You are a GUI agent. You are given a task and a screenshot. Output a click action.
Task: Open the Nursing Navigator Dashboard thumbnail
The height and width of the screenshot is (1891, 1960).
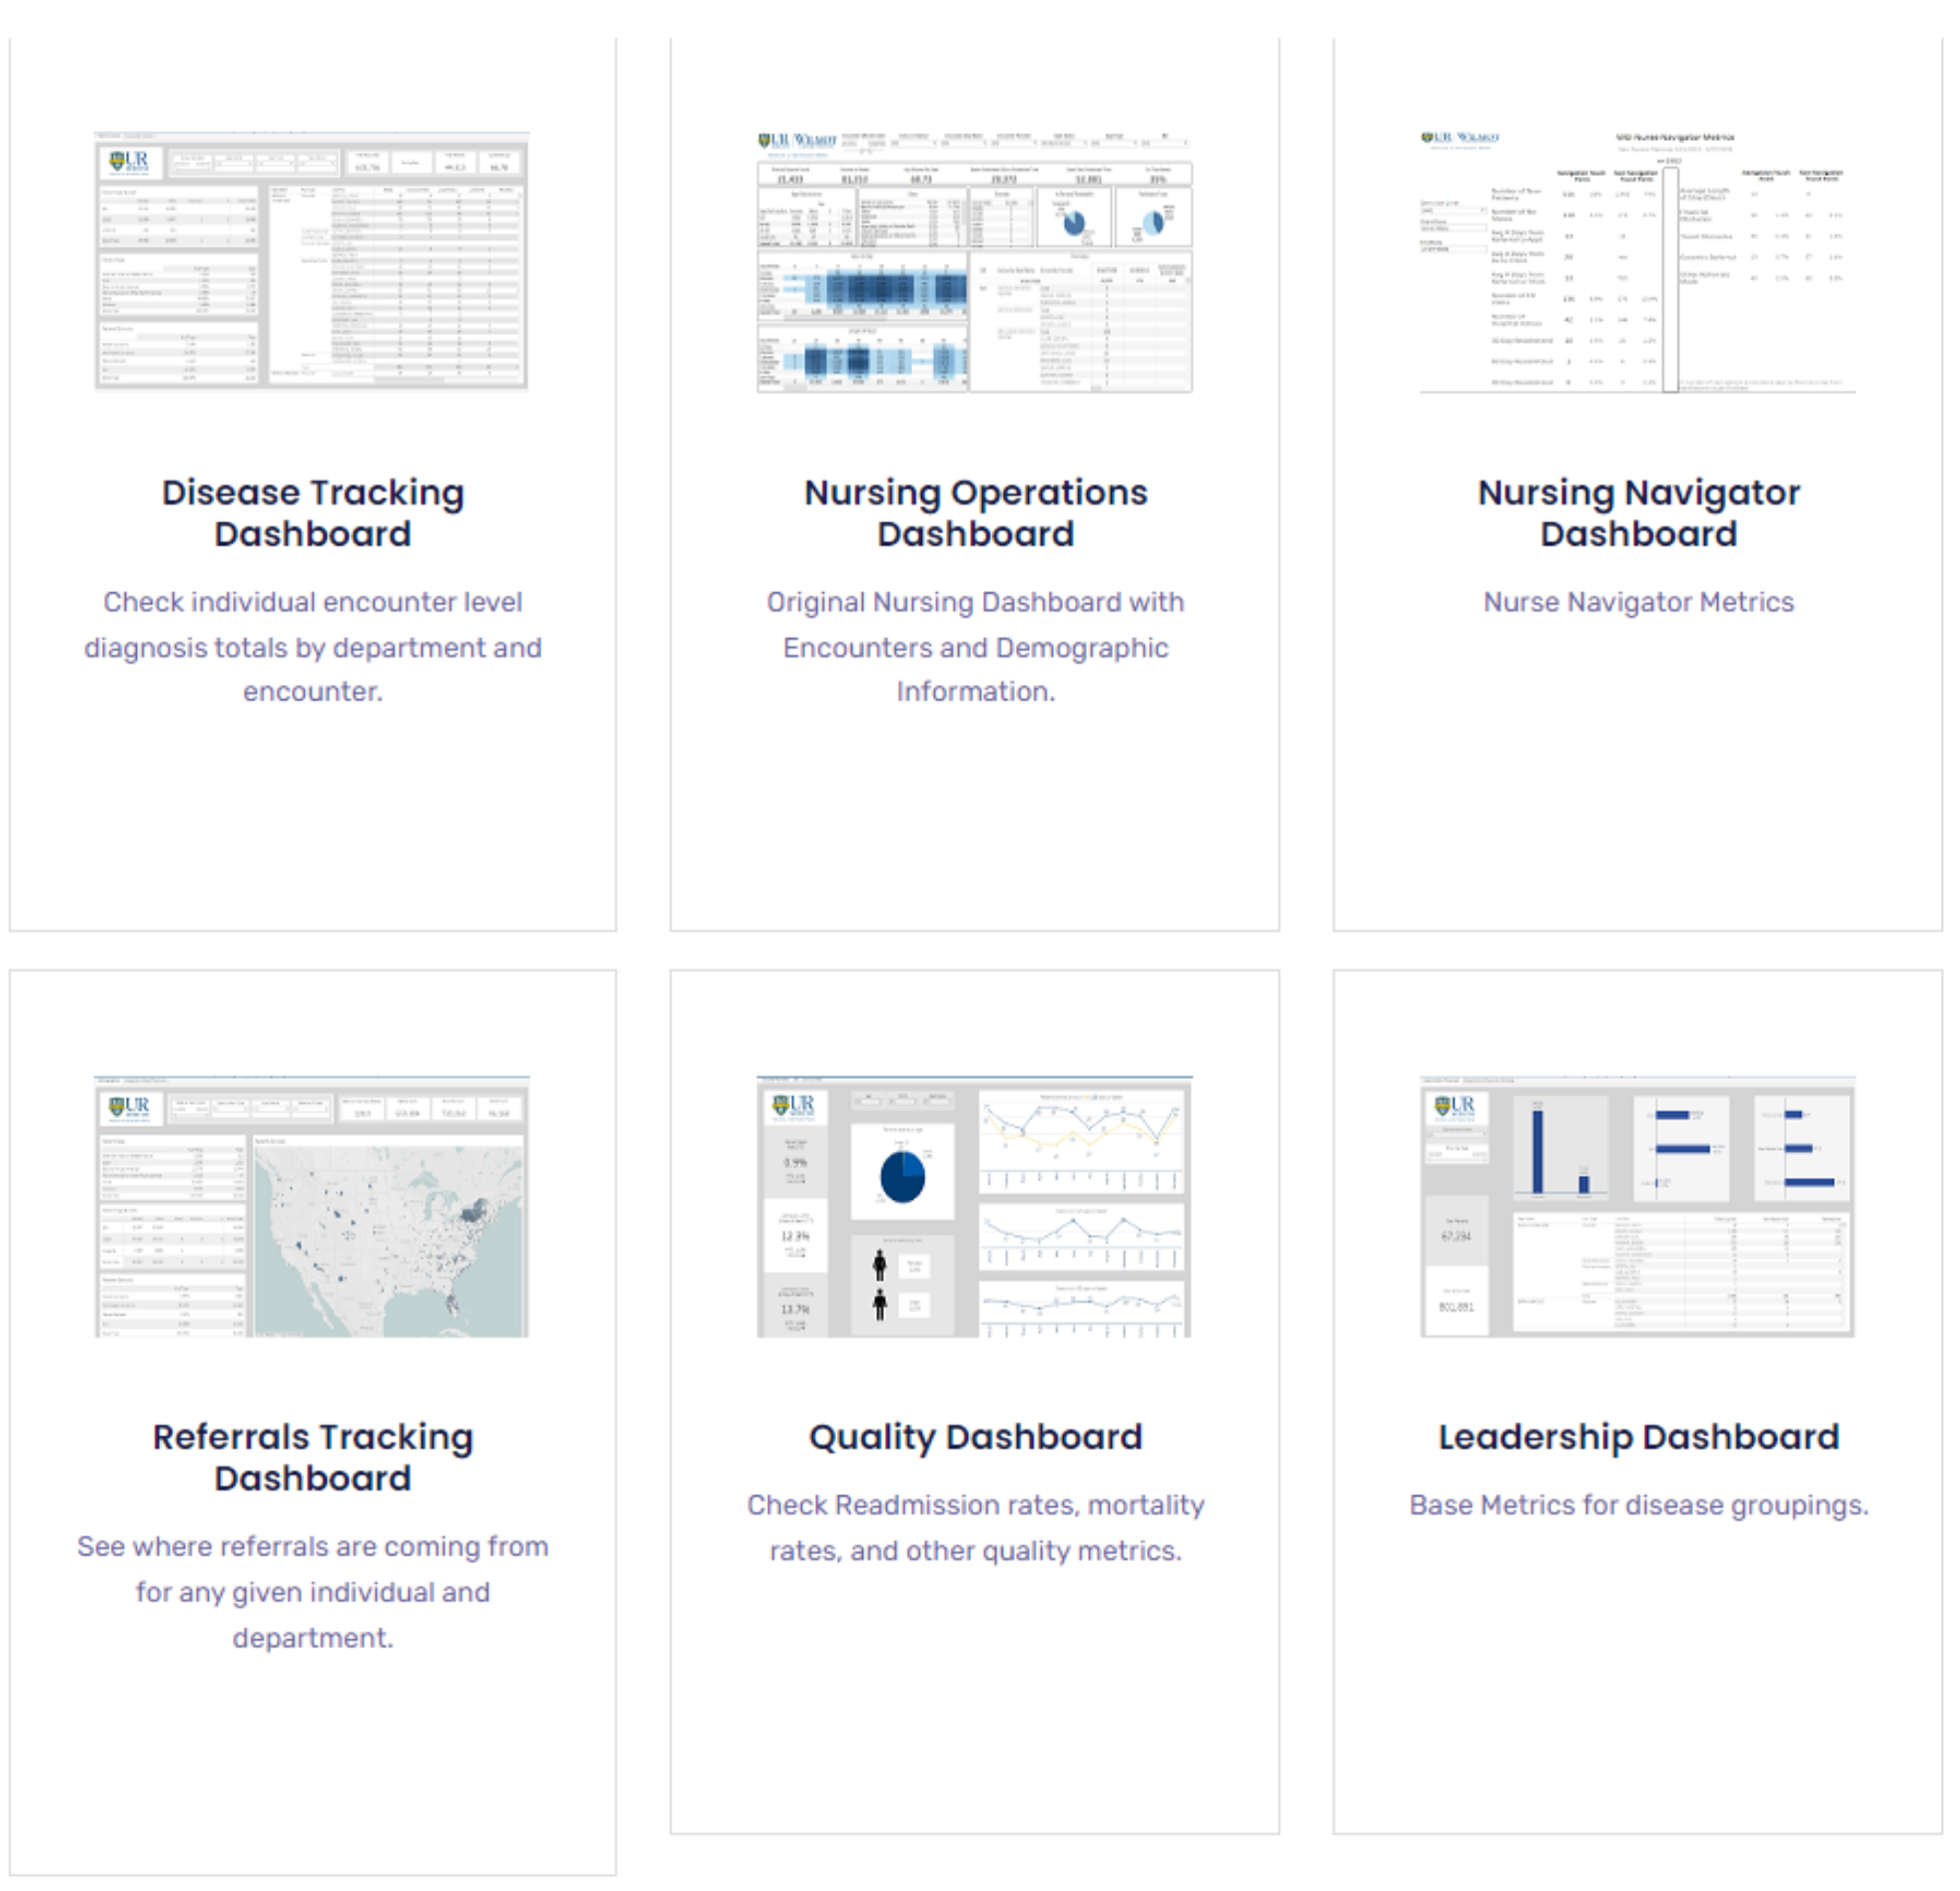1638,262
